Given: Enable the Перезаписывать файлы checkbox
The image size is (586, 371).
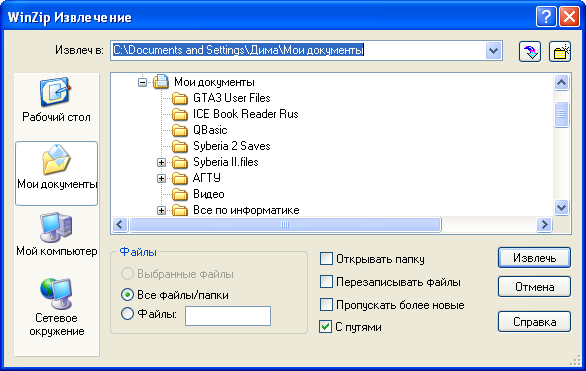Looking at the screenshot, I should click(326, 282).
